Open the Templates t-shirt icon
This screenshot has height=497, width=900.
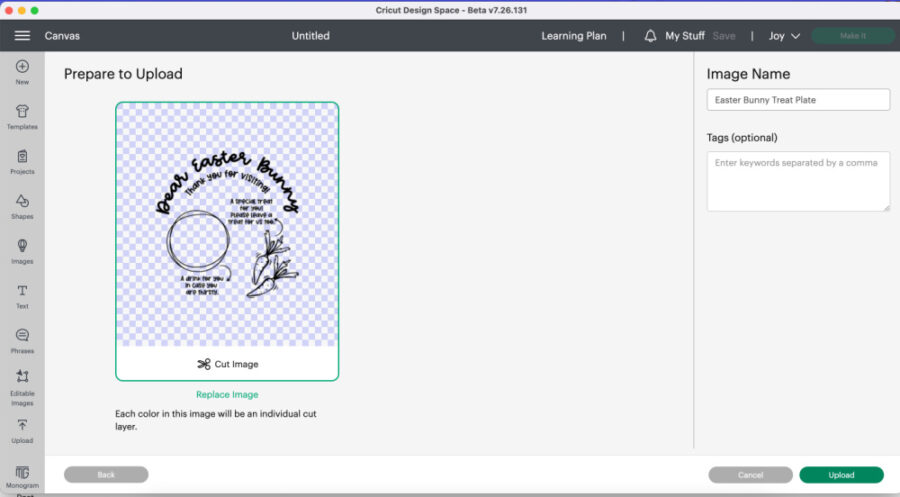pyautogui.click(x=22, y=111)
